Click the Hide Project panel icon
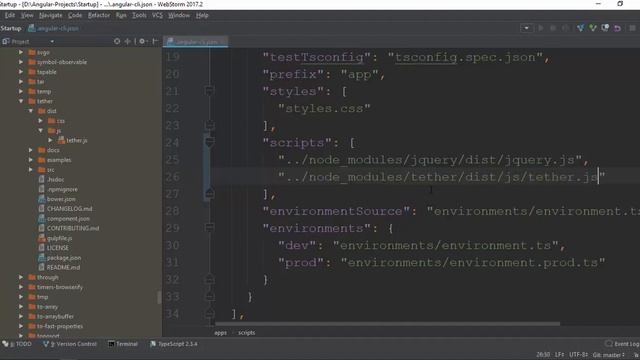 [x=155, y=41]
